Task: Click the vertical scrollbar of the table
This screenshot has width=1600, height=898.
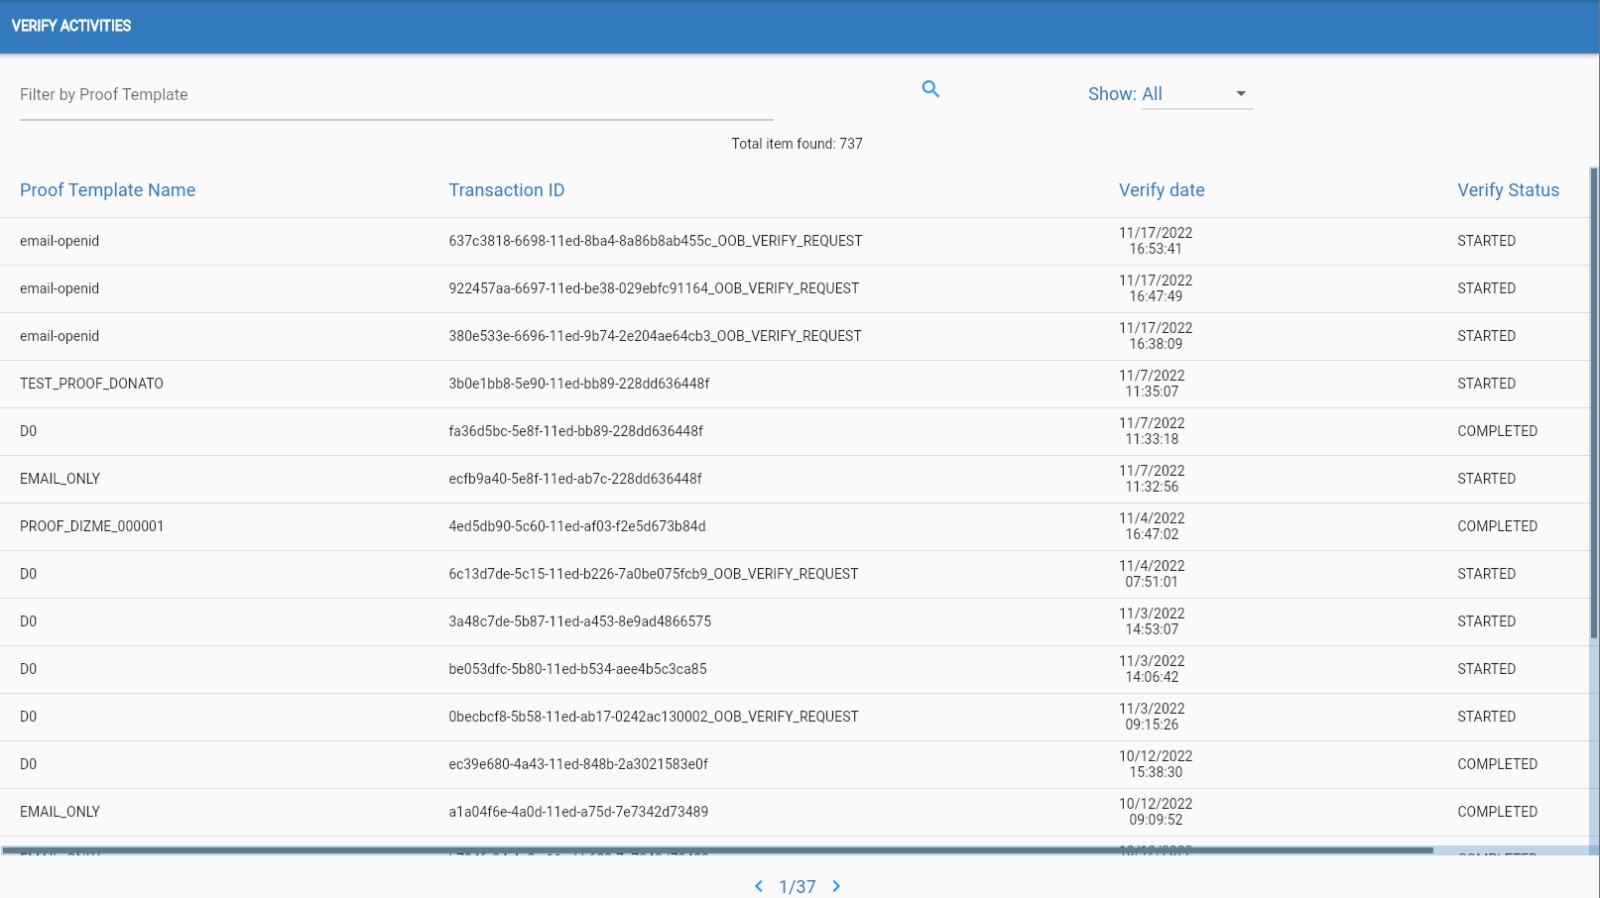Action: point(1594,404)
